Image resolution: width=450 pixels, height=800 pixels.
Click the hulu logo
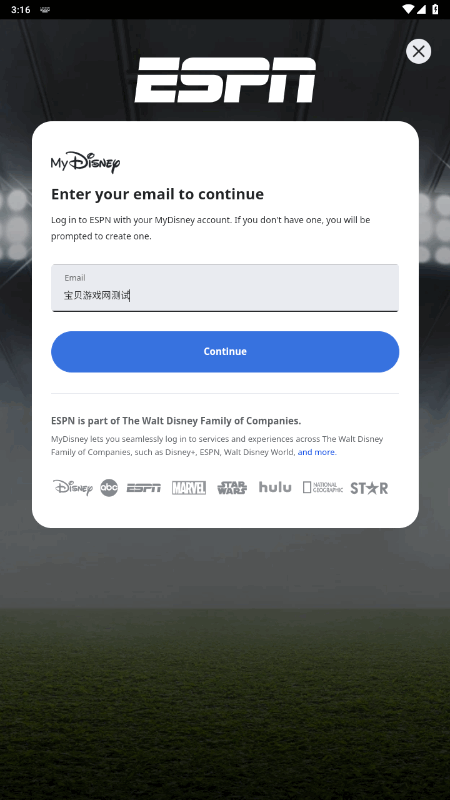[x=275, y=487]
